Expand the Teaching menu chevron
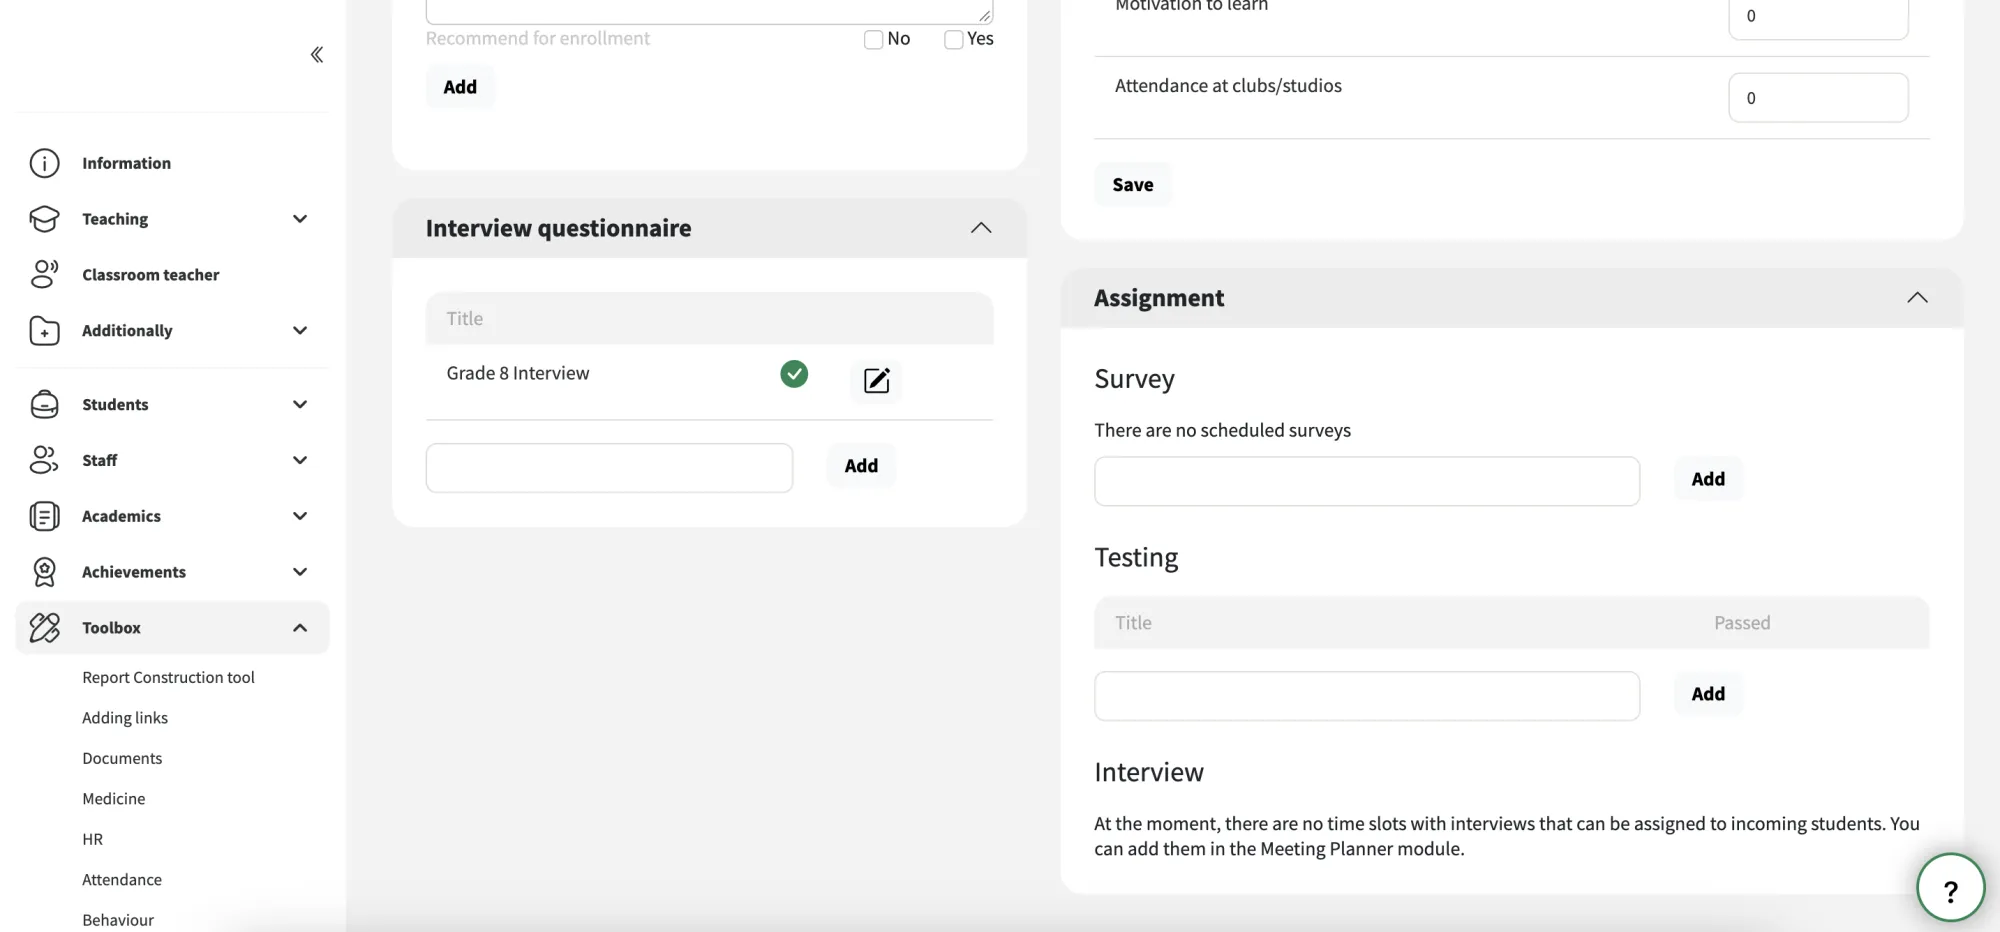The height and width of the screenshot is (932, 2000). pyautogui.click(x=300, y=219)
